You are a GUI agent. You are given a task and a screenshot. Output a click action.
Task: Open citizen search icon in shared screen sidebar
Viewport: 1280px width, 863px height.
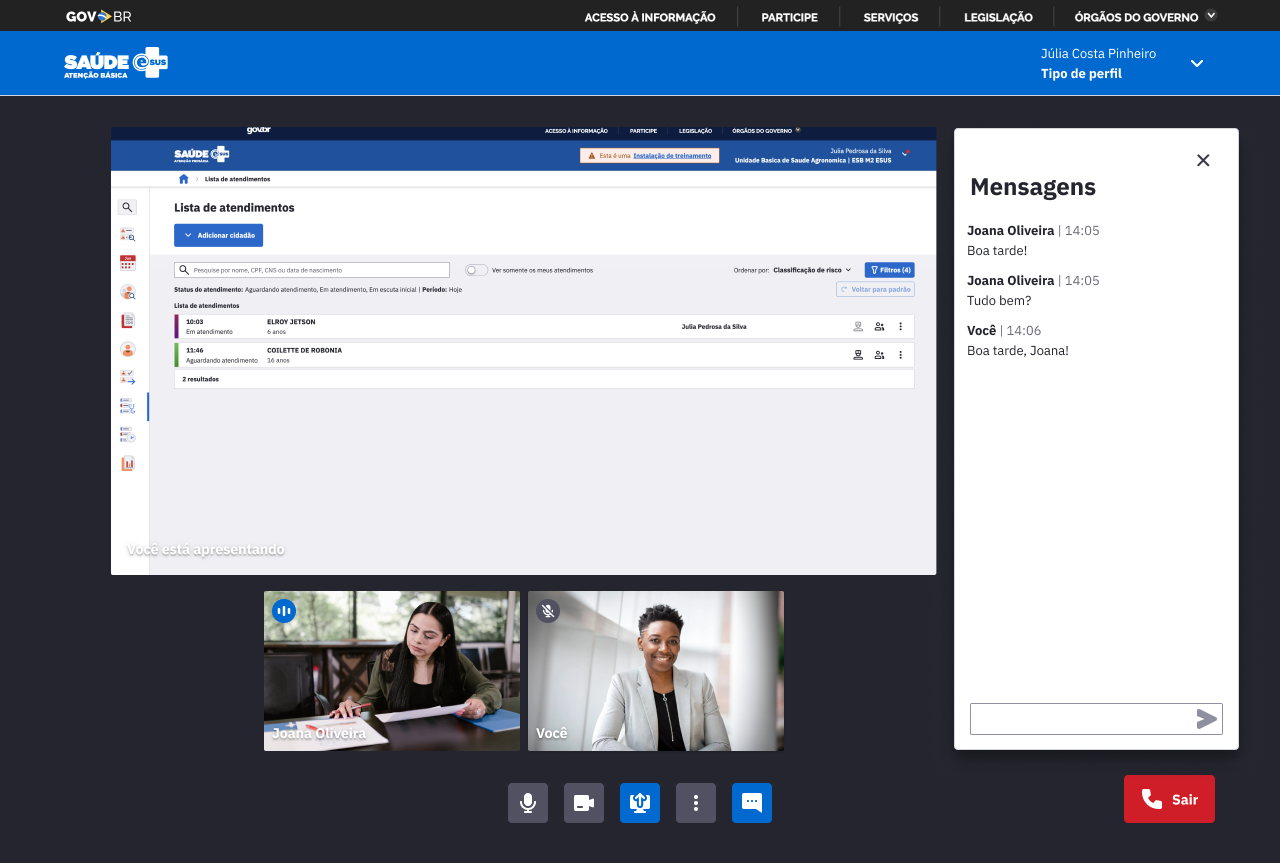[127, 235]
